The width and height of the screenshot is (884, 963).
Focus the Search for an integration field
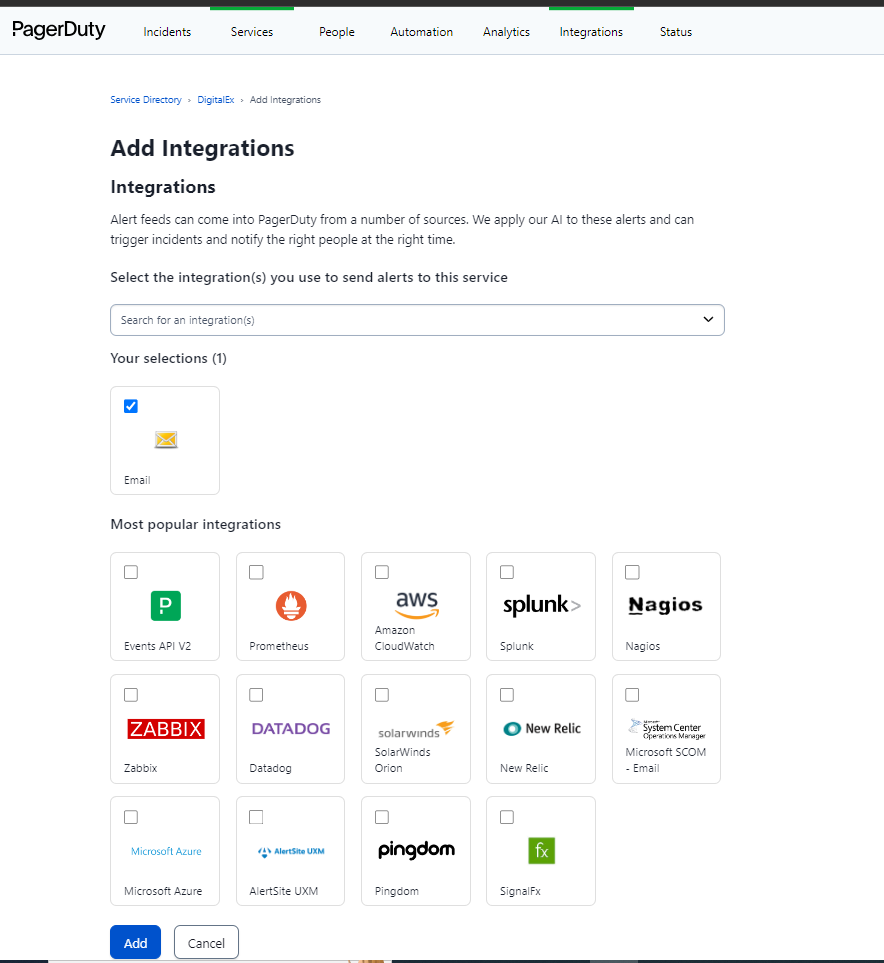(x=400, y=320)
